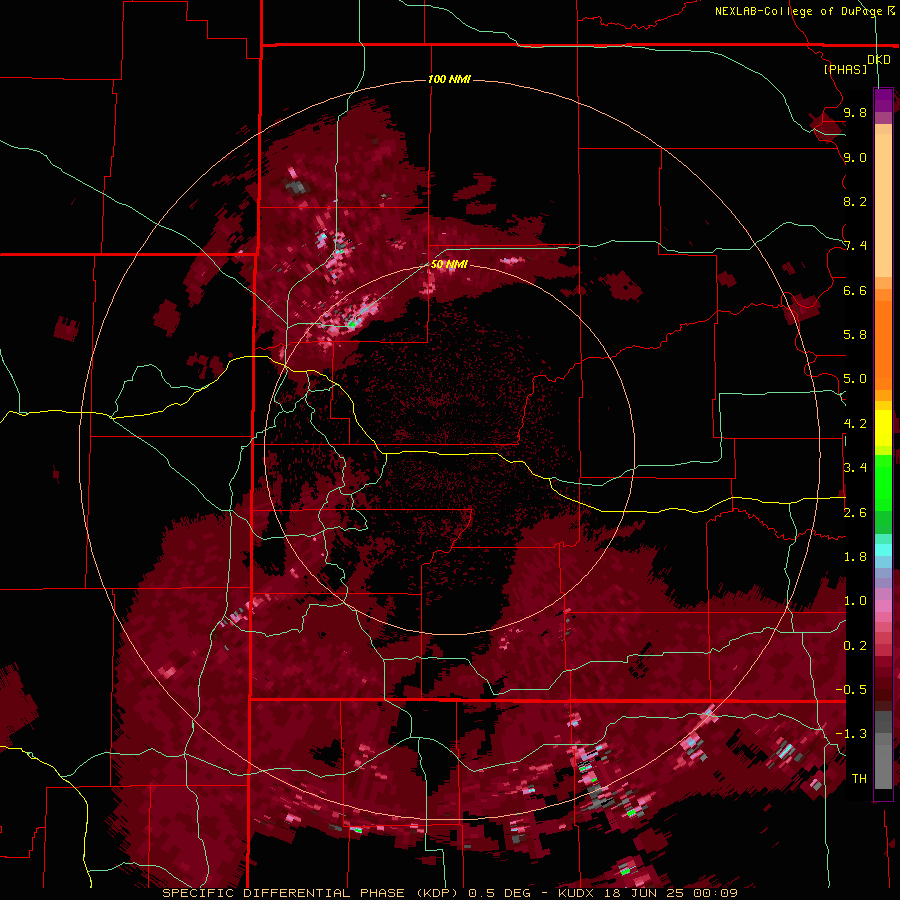Screen dimensions: 900x900
Task: Click the 1.0 legend value
Action: point(855,601)
